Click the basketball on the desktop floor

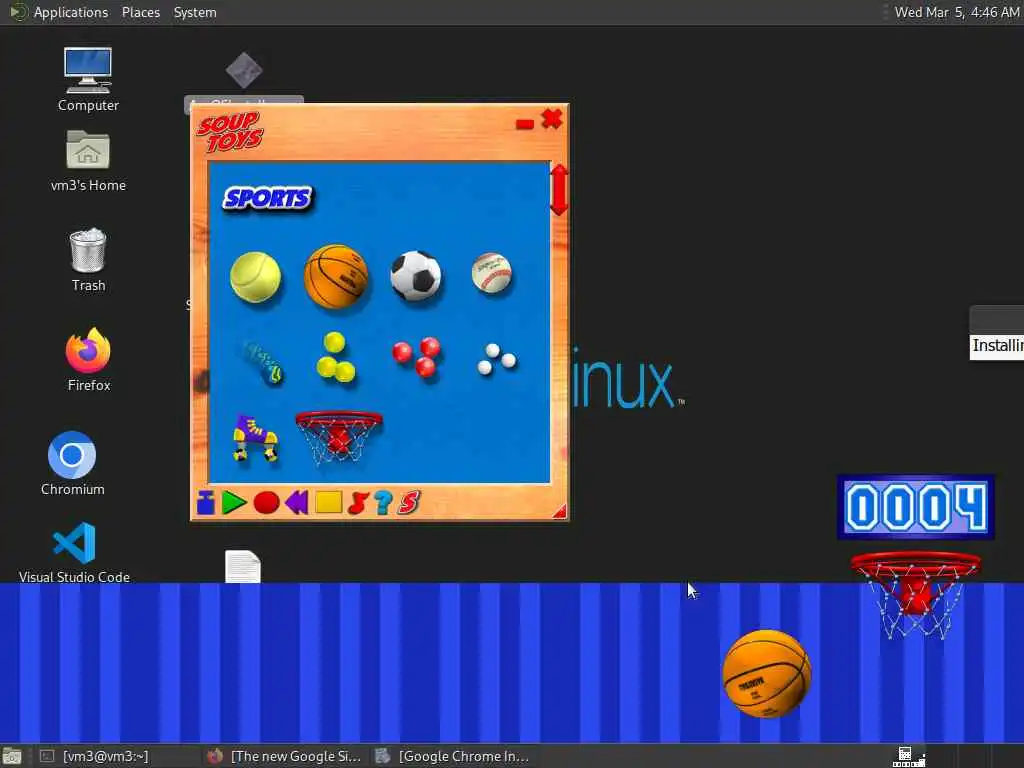pyautogui.click(x=767, y=673)
